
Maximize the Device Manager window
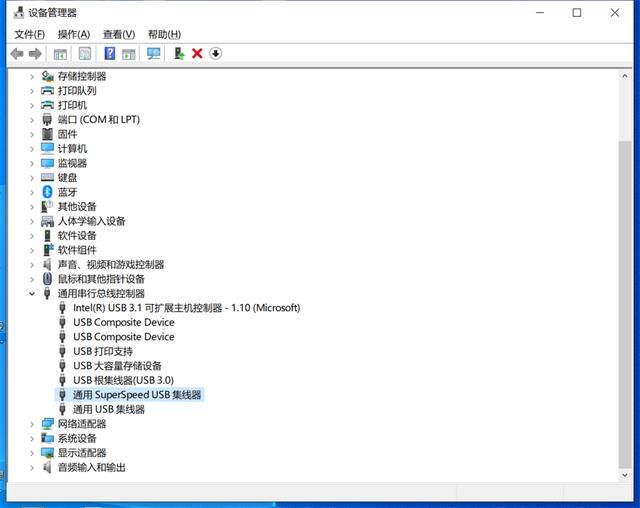tap(577, 13)
